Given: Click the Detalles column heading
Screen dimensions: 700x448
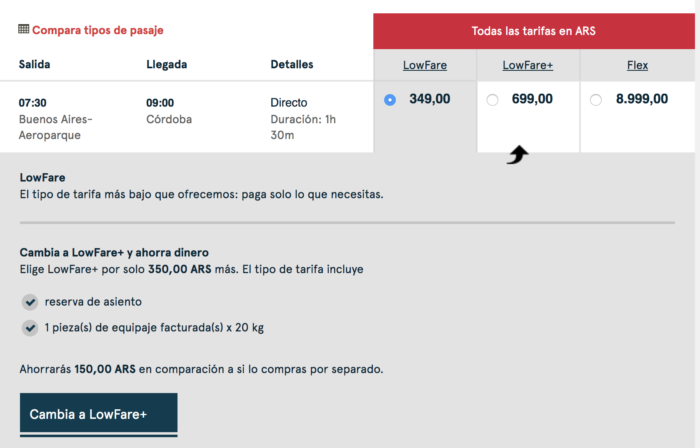Looking at the screenshot, I should click(292, 65).
